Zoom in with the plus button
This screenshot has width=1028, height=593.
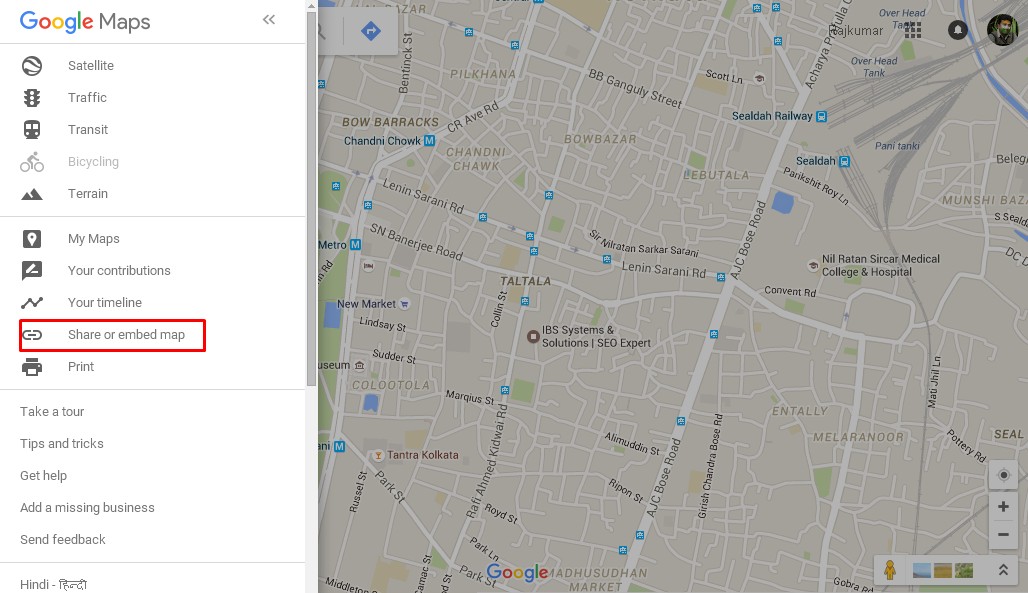click(1003, 506)
